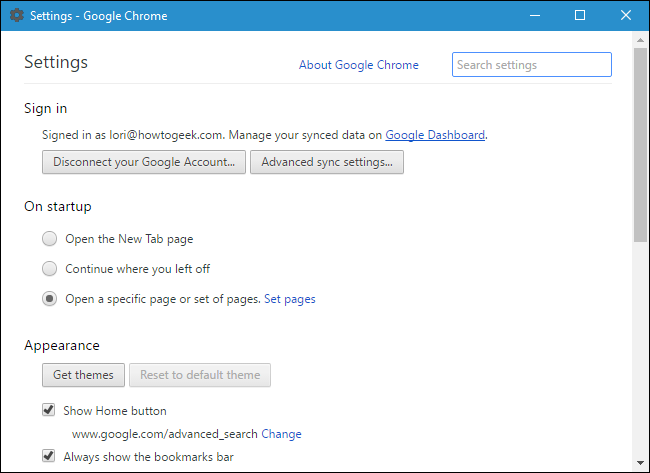The height and width of the screenshot is (473, 650).
Task: Select Open the New Tab page option
Action: pos(50,239)
